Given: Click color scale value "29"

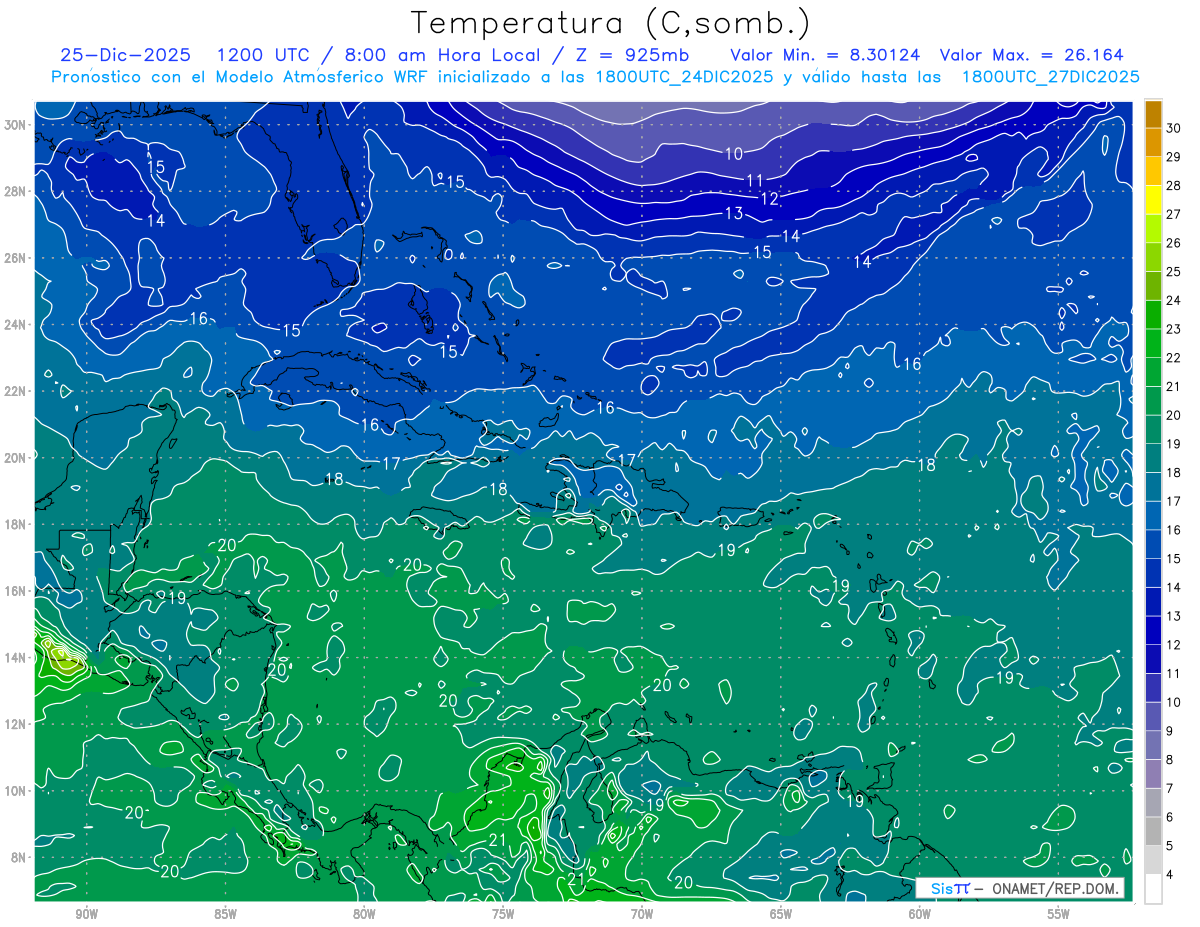Looking at the screenshot, I should 1174,157.
